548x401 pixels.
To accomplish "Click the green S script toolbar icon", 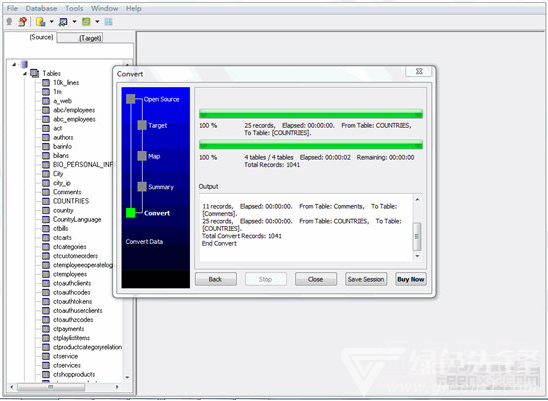I will click(x=86, y=22).
